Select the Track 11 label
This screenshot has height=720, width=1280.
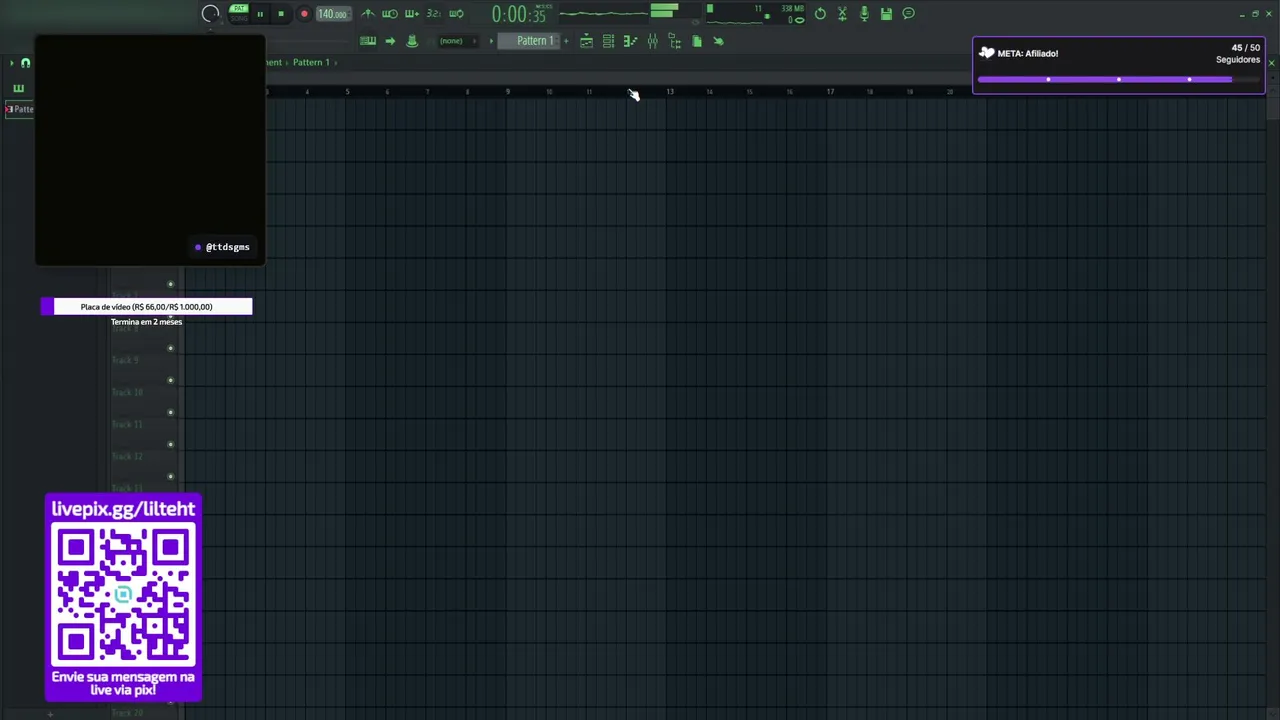tap(127, 424)
